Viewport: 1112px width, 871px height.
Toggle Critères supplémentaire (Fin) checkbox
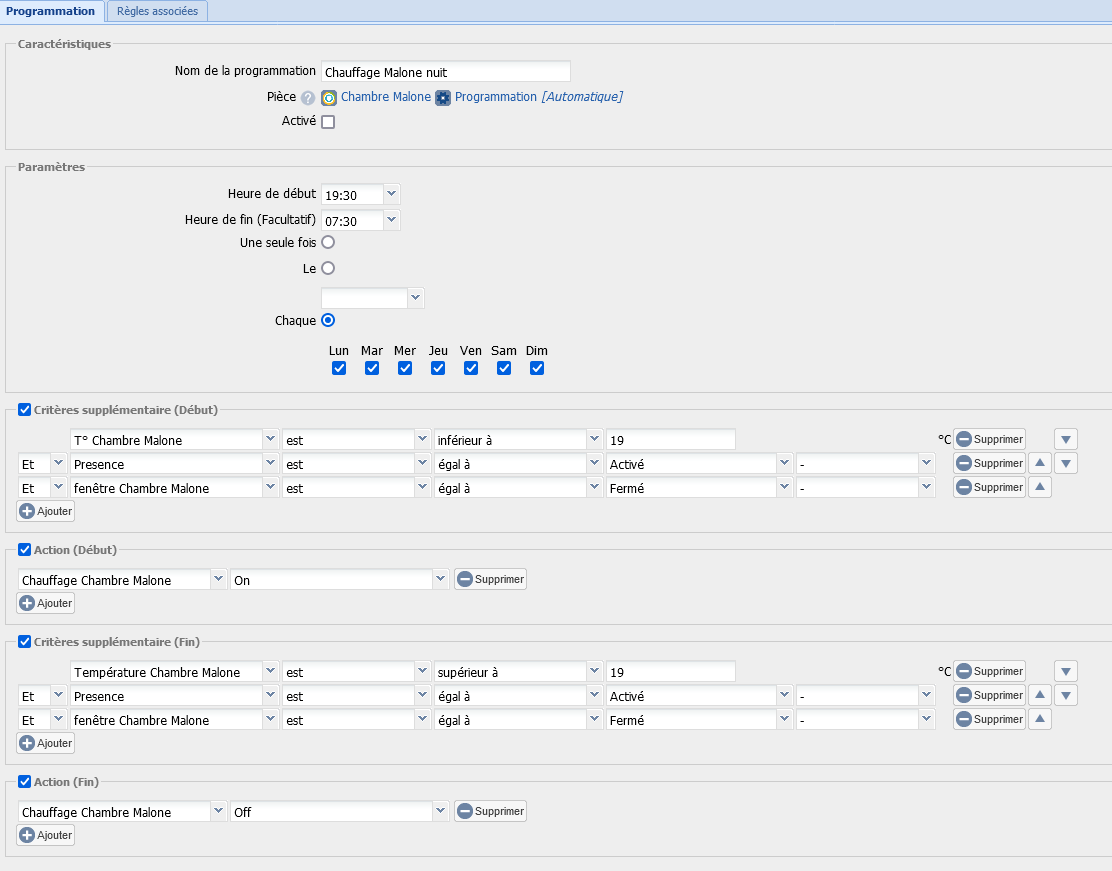tap(25, 642)
